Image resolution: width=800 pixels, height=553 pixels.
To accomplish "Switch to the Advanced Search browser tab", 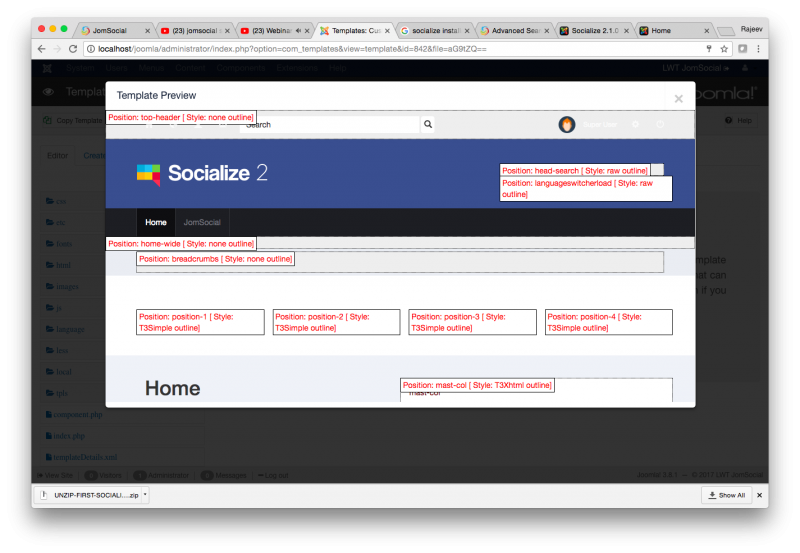I will coord(515,31).
